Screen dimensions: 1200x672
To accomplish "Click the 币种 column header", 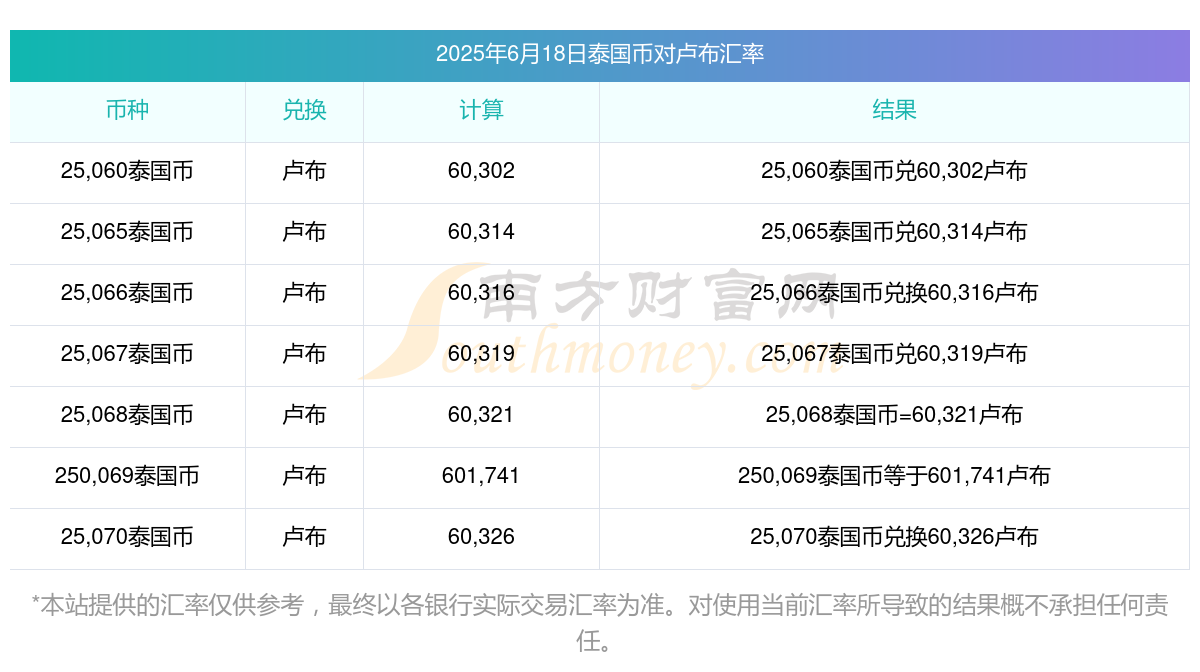I will coord(127,110).
